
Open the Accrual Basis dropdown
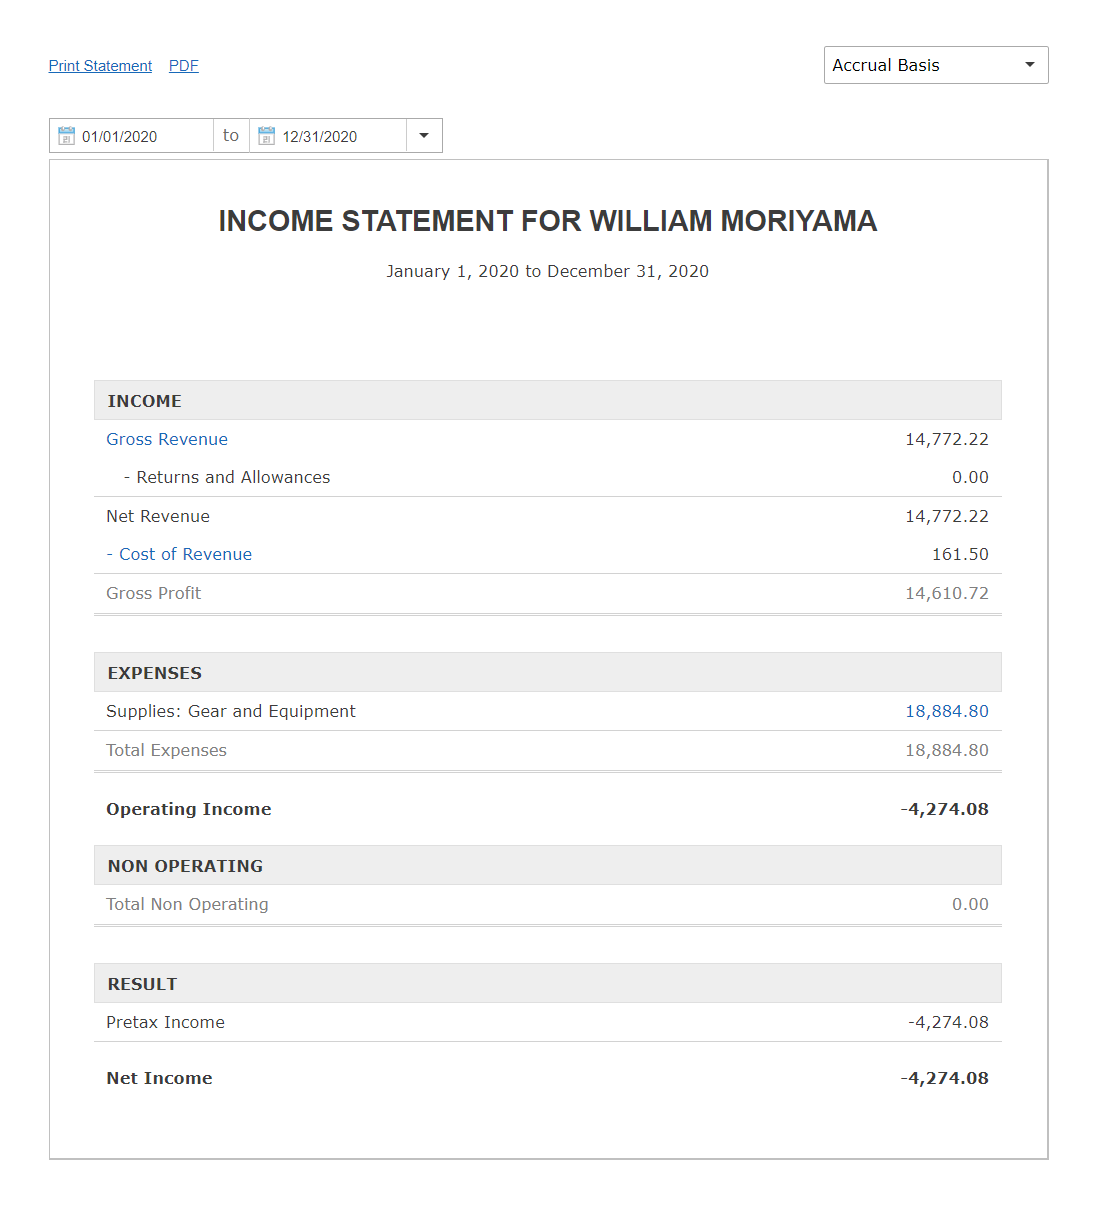click(x=936, y=65)
